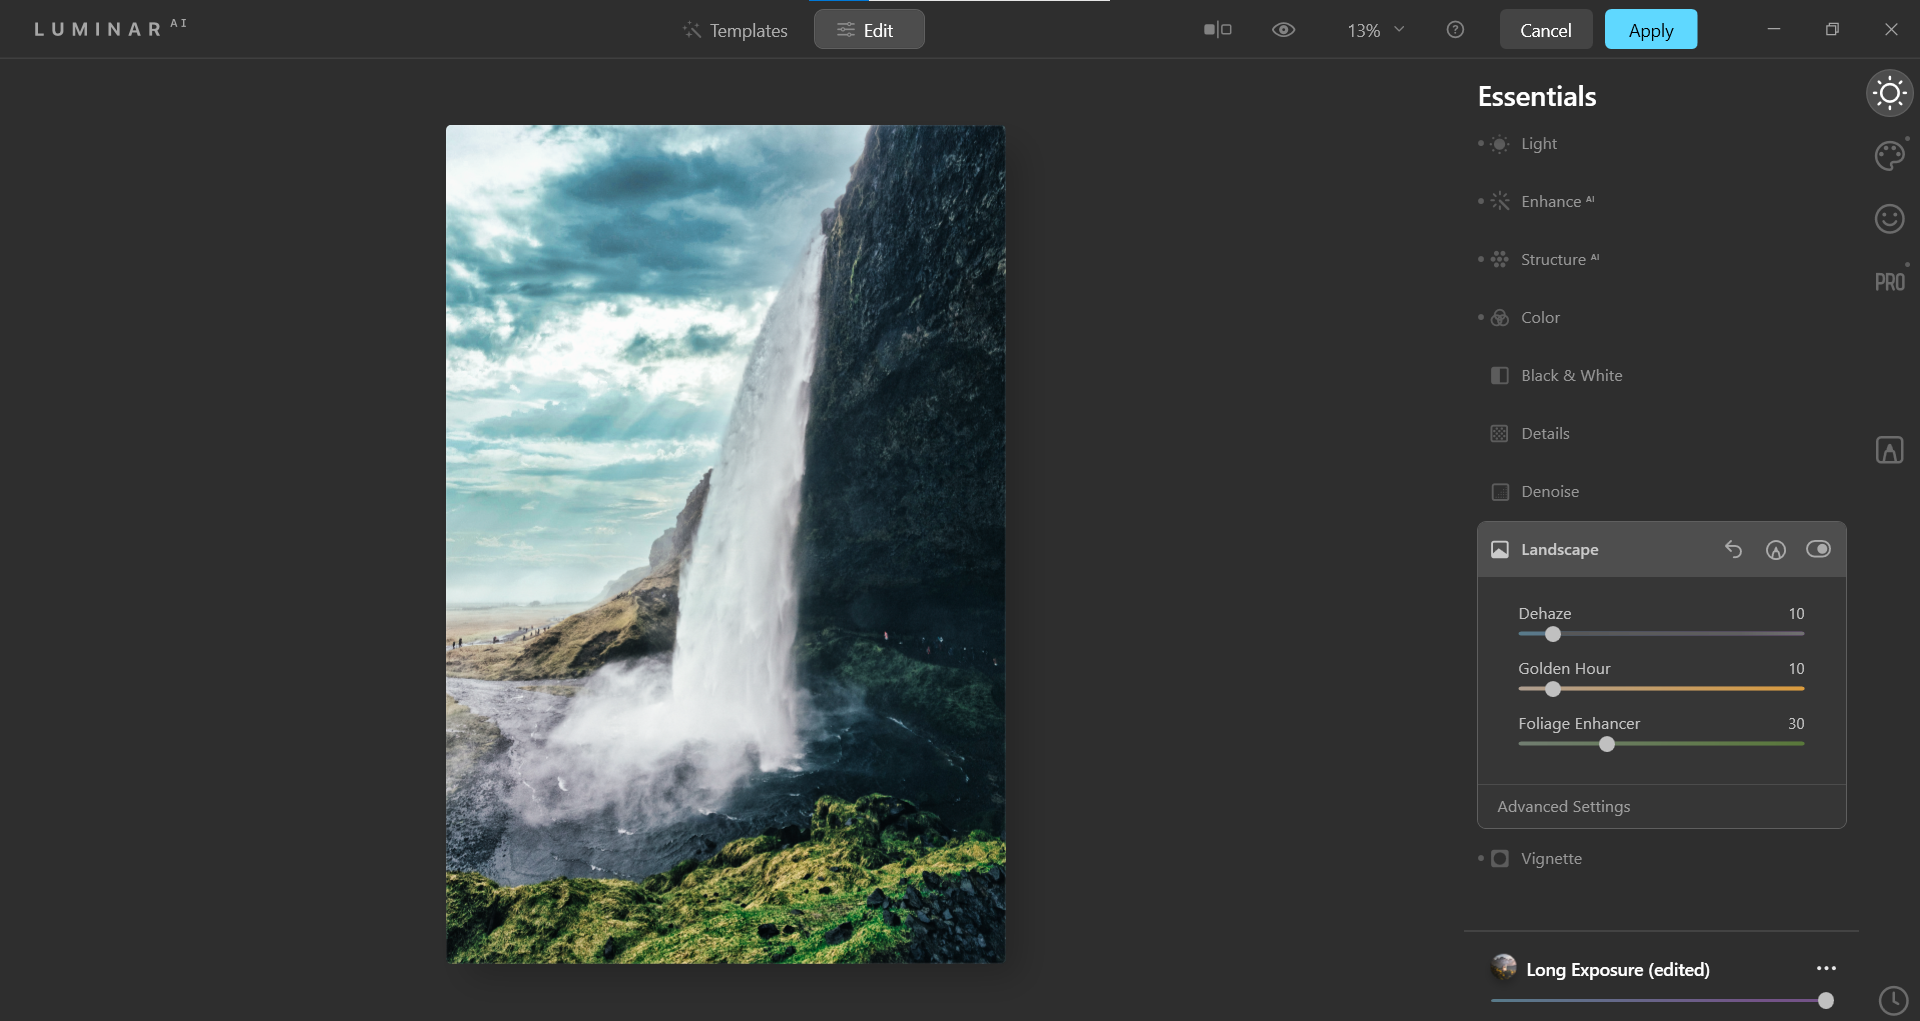Click the Luminar AI logo
1920x1021 pixels.
coord(111,28)
